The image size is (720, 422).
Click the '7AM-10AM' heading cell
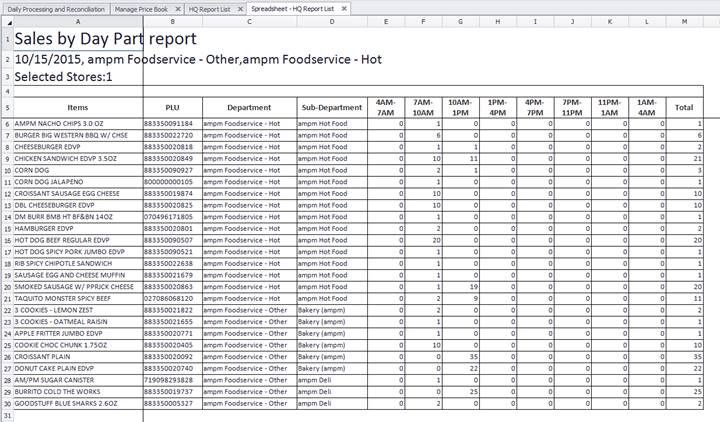click(423, 107)
